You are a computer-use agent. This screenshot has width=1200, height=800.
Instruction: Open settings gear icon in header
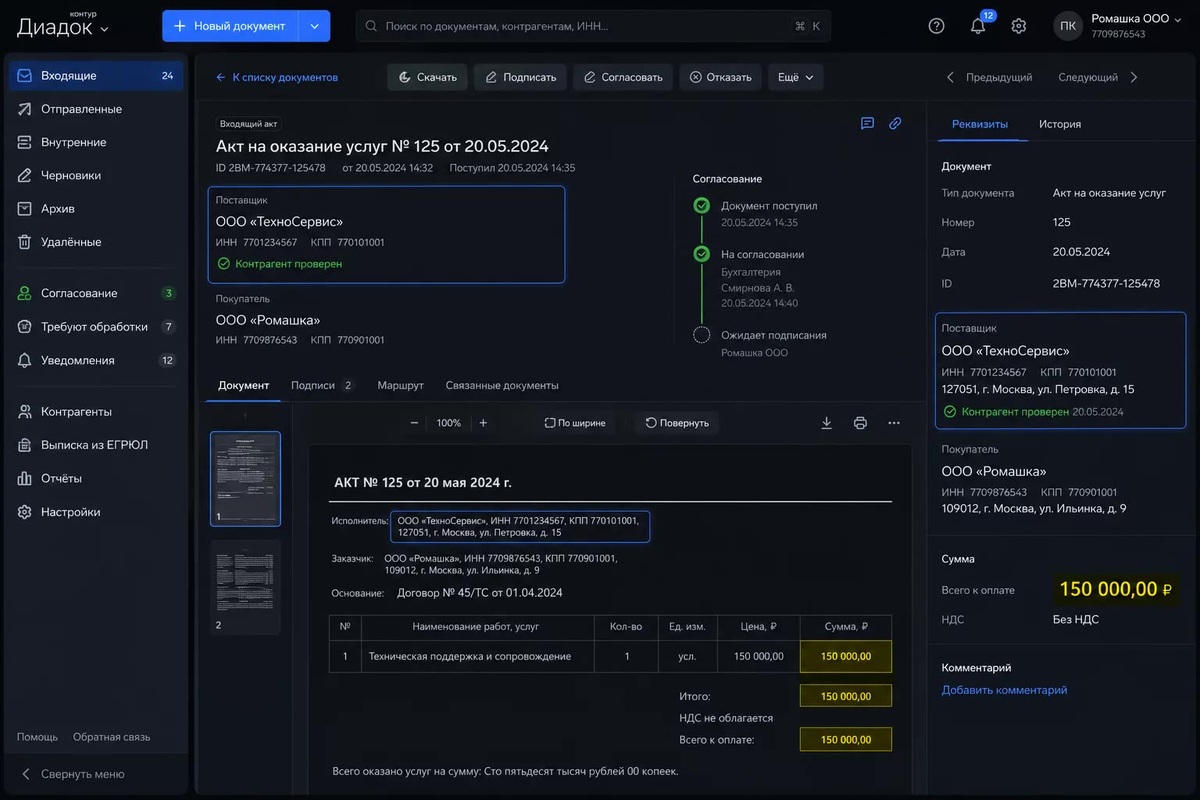(1018, 26)
